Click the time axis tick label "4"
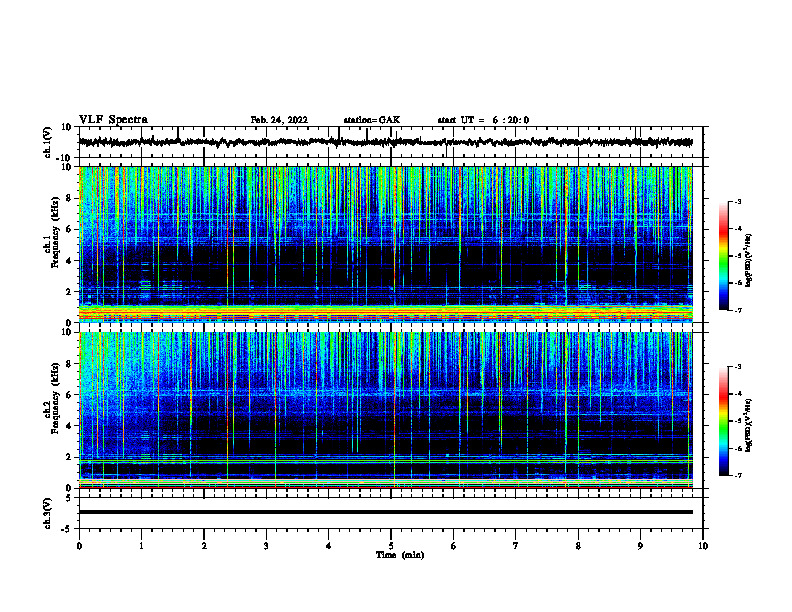The height and width of the screenshot is (612, 792). 329,546
